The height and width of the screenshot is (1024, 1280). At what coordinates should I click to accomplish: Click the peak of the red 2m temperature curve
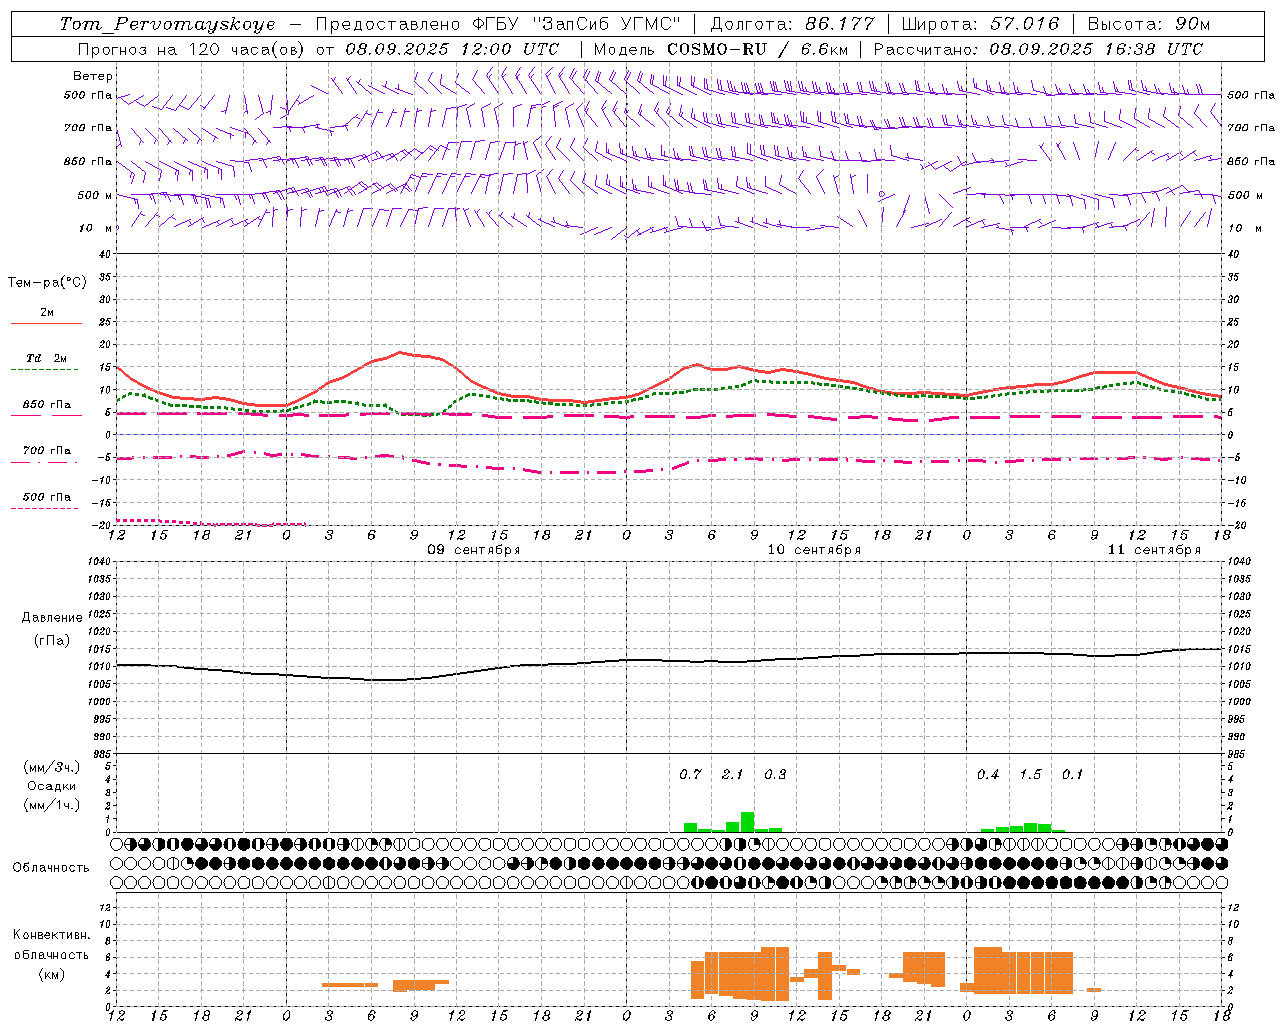[x=400, y=352]
